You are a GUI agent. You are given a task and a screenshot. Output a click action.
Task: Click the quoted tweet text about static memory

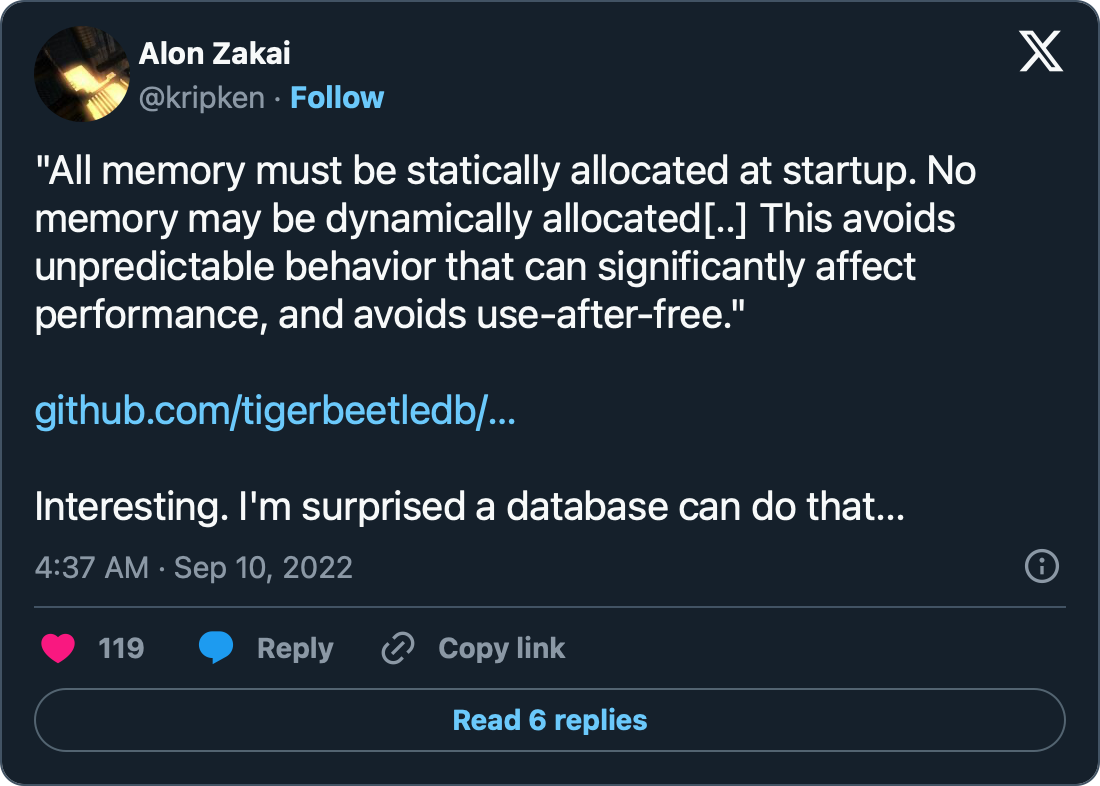pyautogui.click(x=500, y=243)
